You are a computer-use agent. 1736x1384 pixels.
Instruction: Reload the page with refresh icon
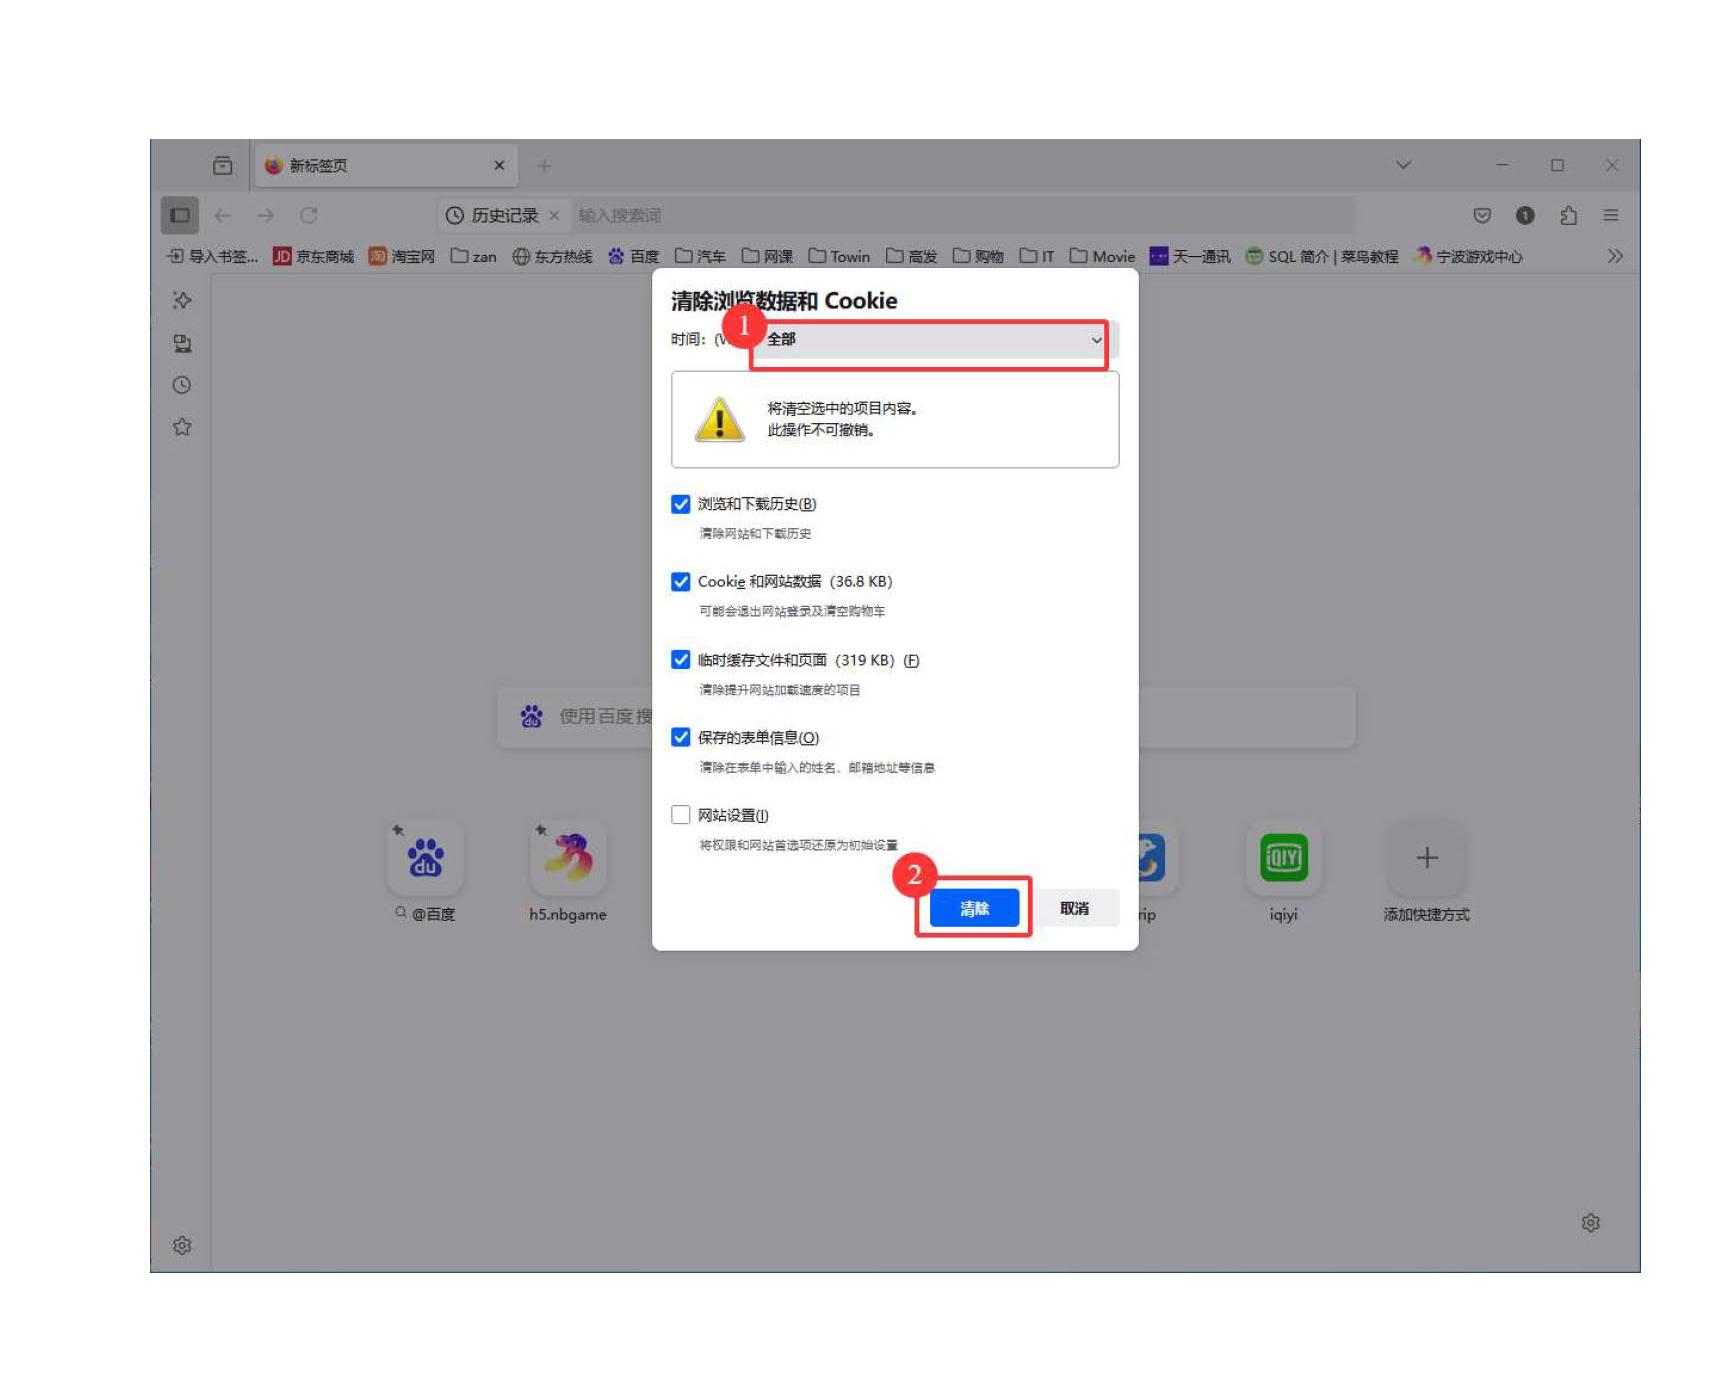(x=308, y=215)
